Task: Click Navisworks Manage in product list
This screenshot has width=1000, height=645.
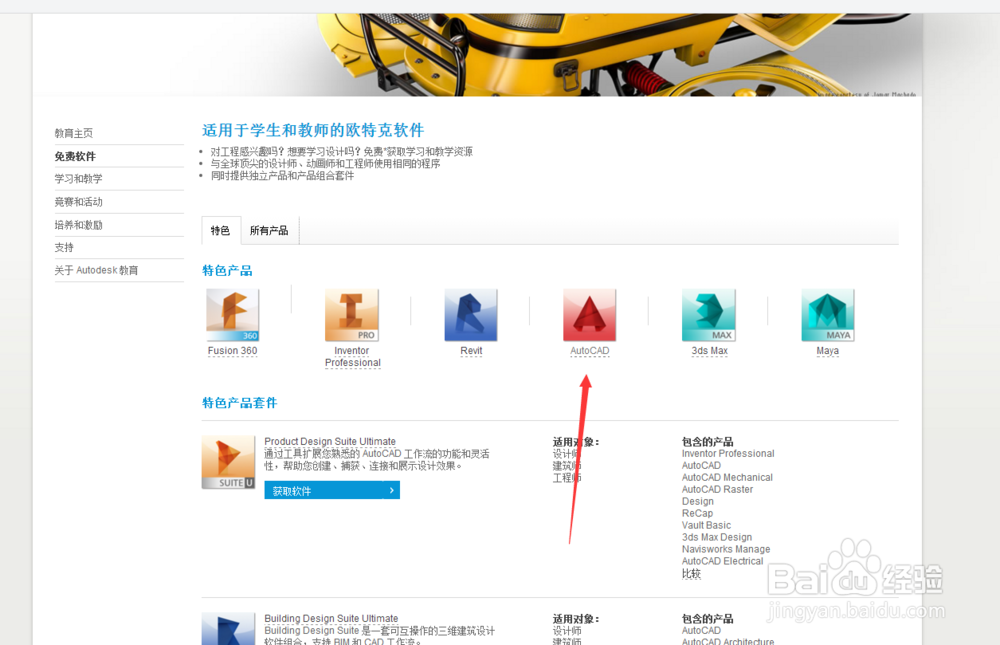Action: pyautogui.click(x=726, y=549)
